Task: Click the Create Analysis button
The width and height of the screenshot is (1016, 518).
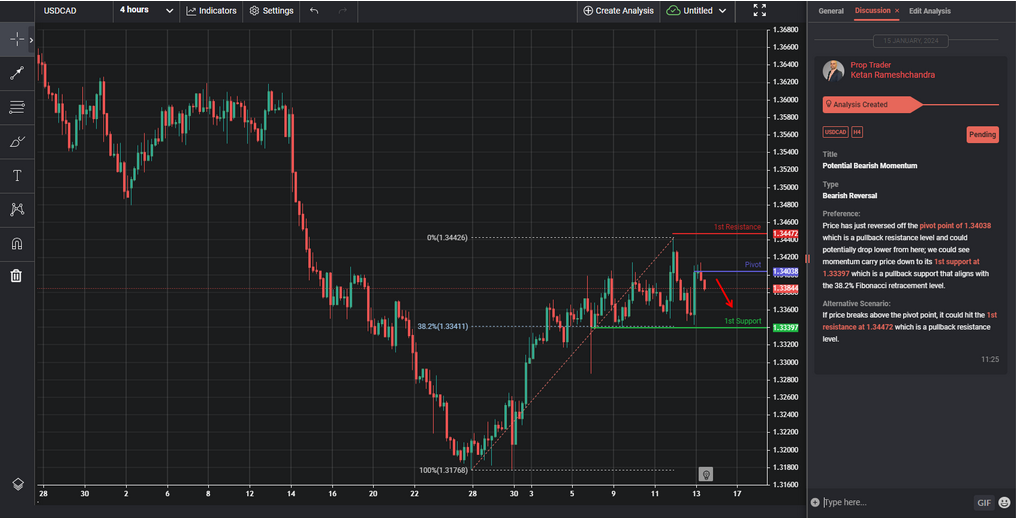Action: [618, 10]
